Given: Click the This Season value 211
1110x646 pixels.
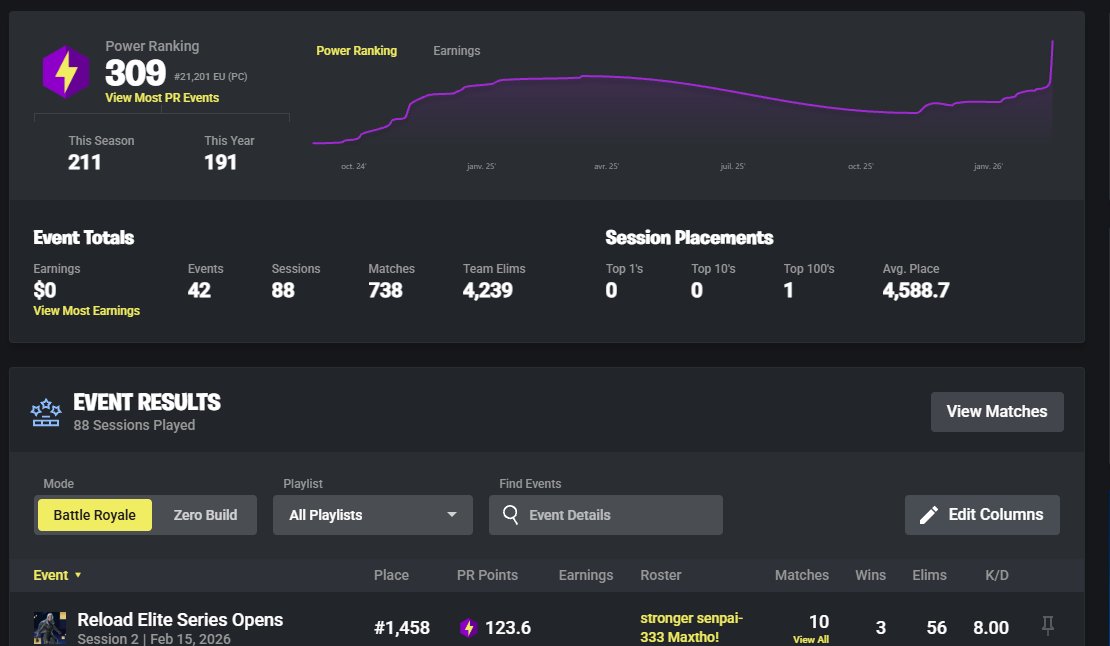Looking at the screenshot, I should [x=84, y=163].
